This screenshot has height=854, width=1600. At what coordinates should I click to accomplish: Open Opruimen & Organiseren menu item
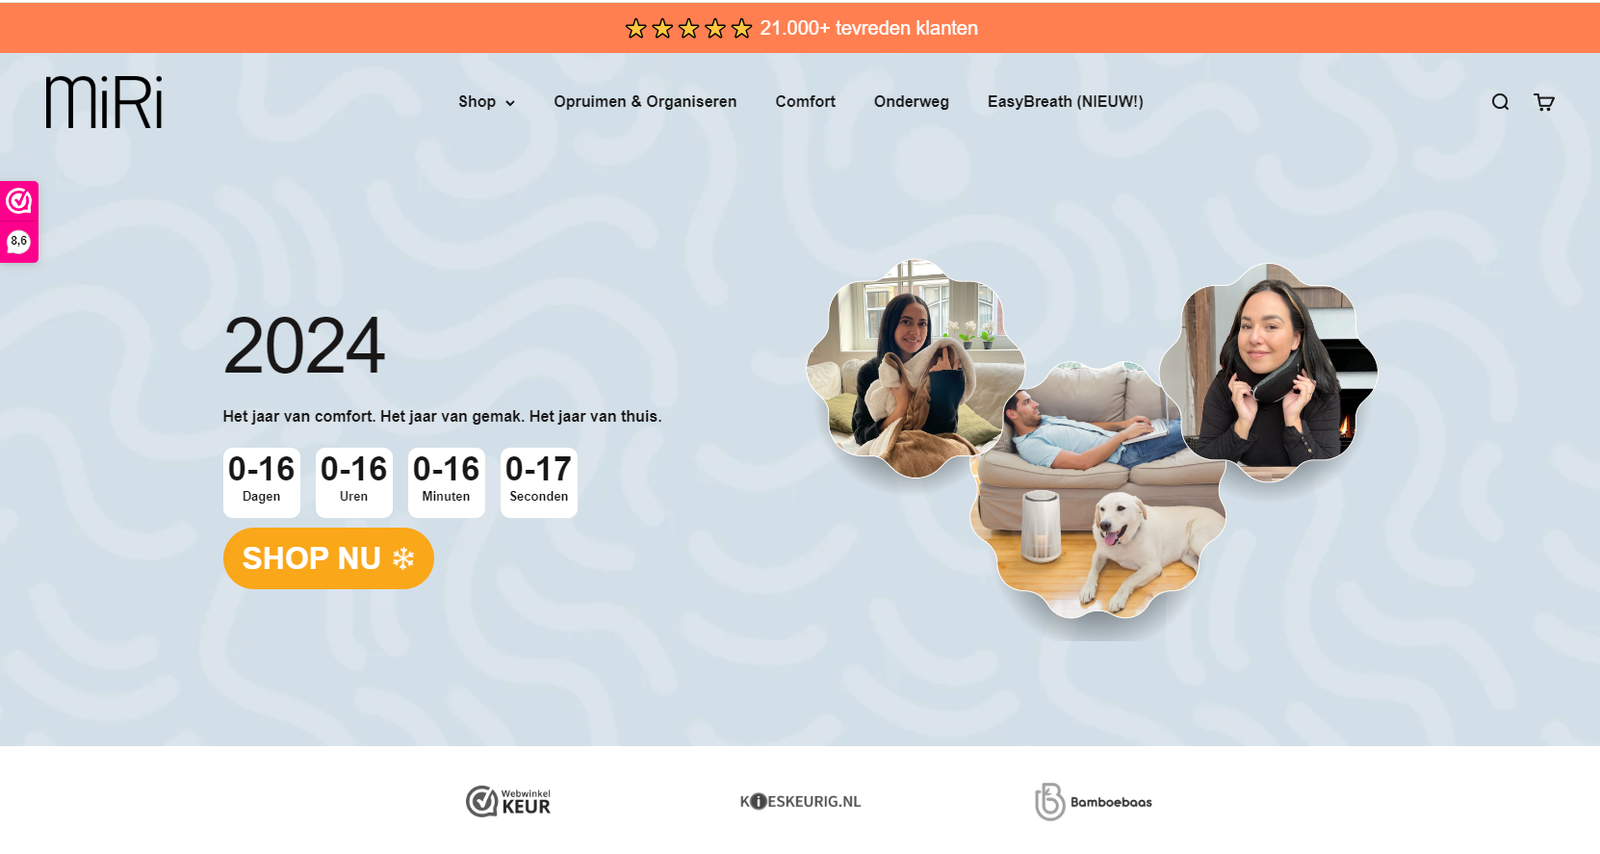point(645,102)
